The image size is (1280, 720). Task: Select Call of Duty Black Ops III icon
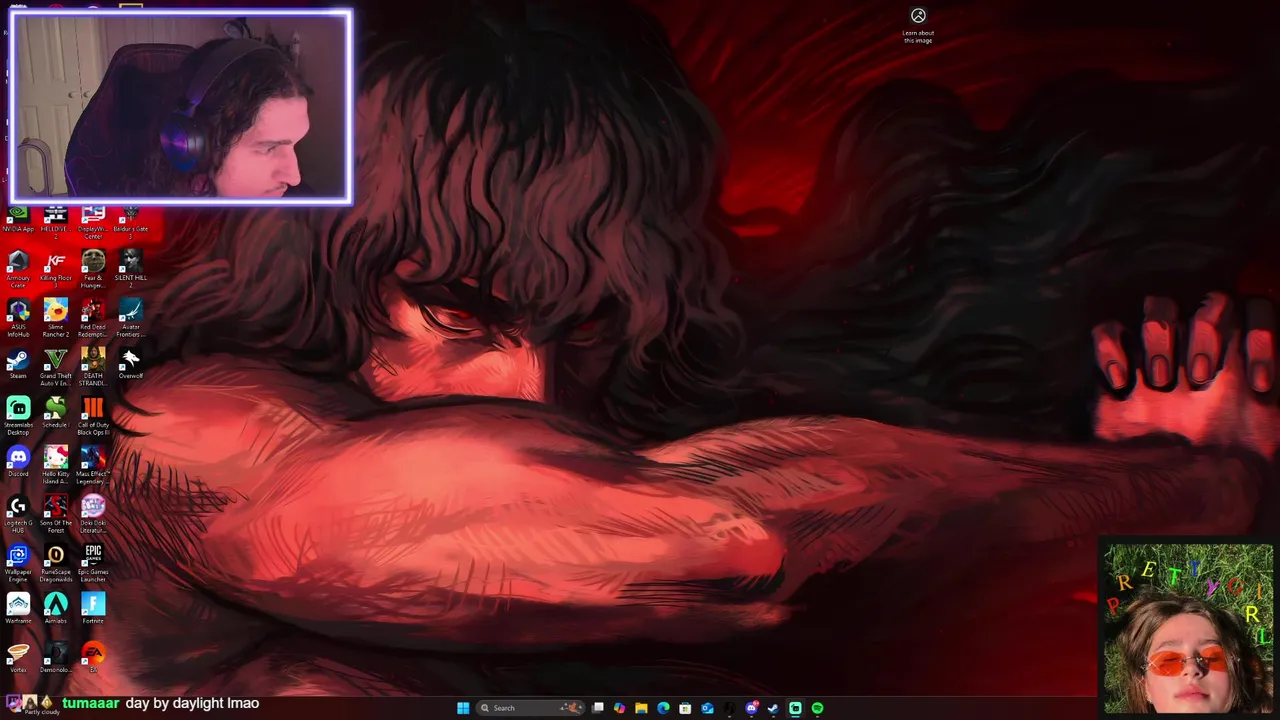(93, 416)
